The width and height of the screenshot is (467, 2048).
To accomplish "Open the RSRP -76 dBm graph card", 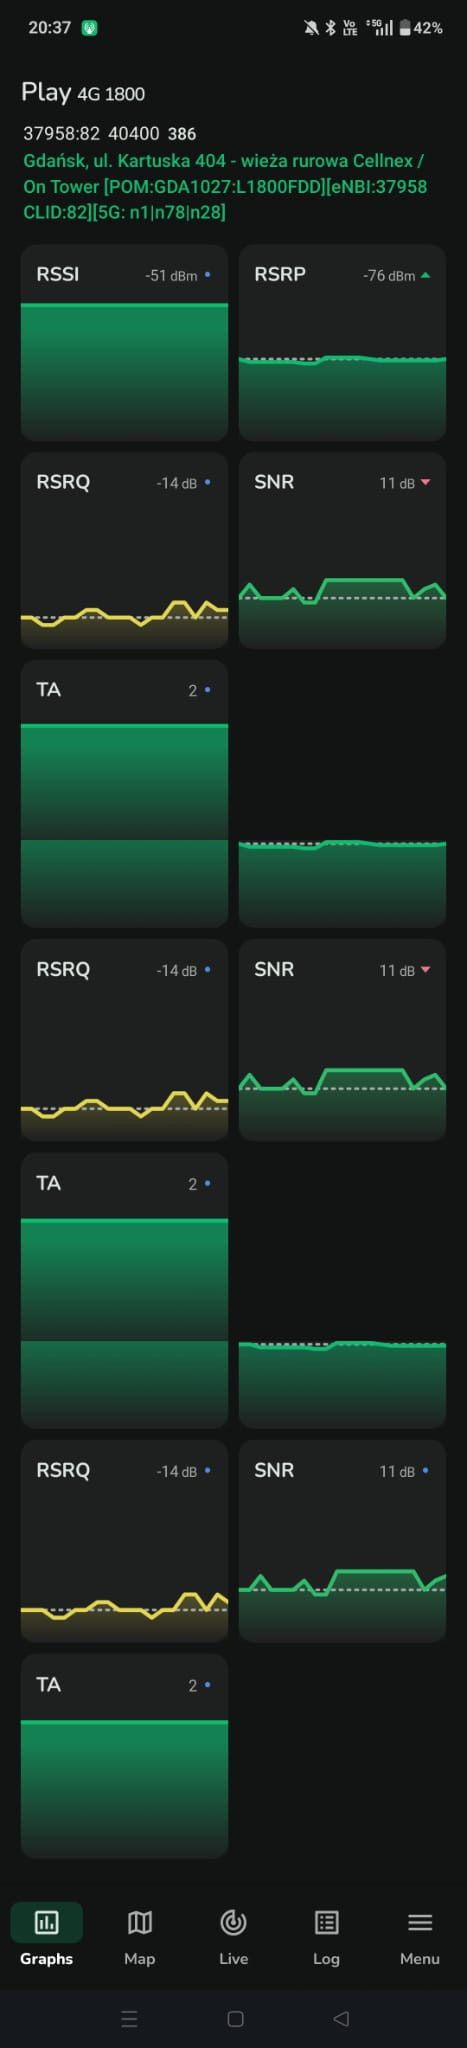I will coord(342,342).
